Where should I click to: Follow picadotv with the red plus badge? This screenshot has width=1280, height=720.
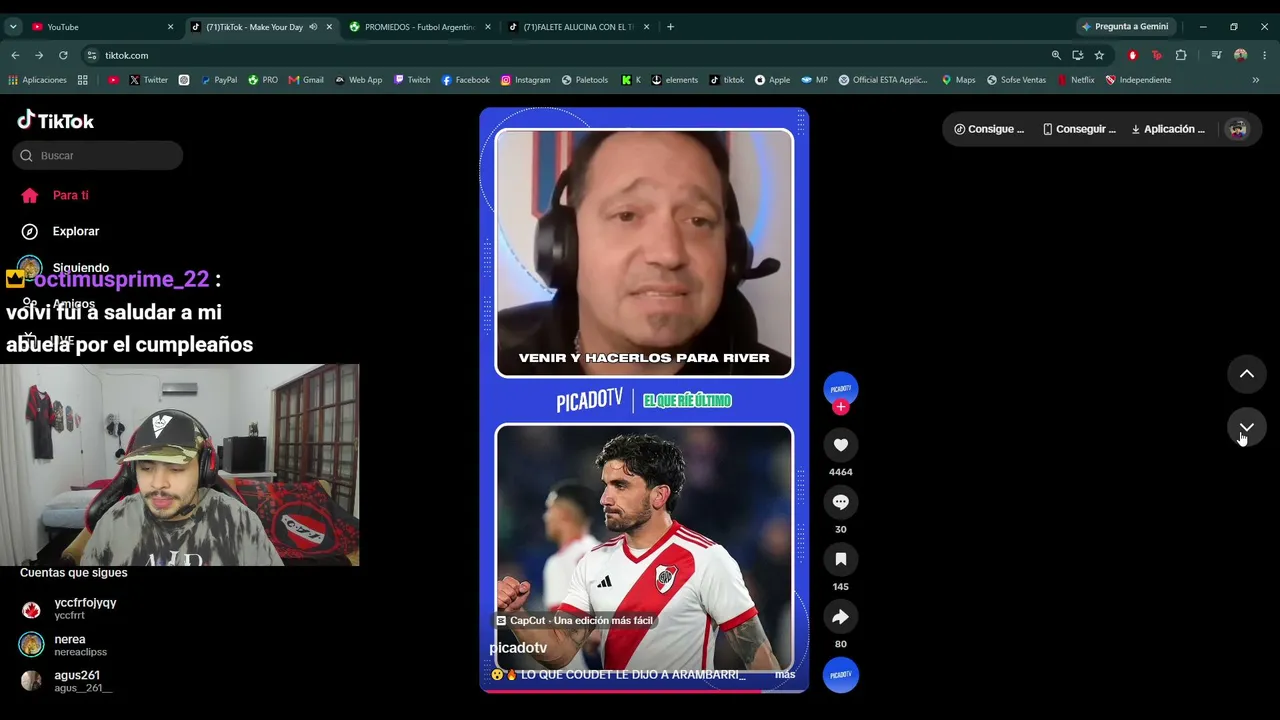click(840, 407)
